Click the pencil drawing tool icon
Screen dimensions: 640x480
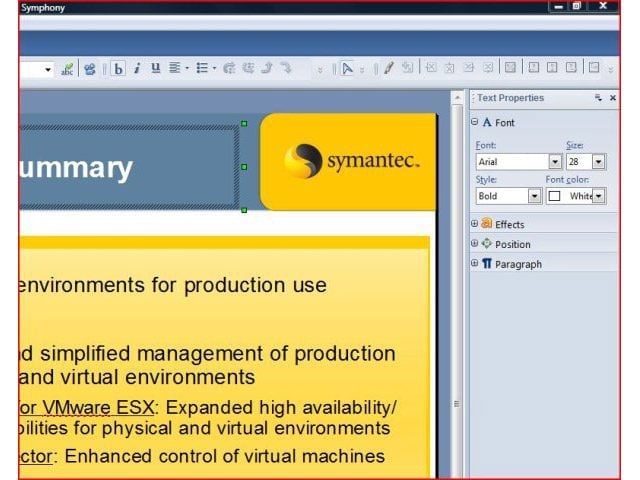pos(389,68)
